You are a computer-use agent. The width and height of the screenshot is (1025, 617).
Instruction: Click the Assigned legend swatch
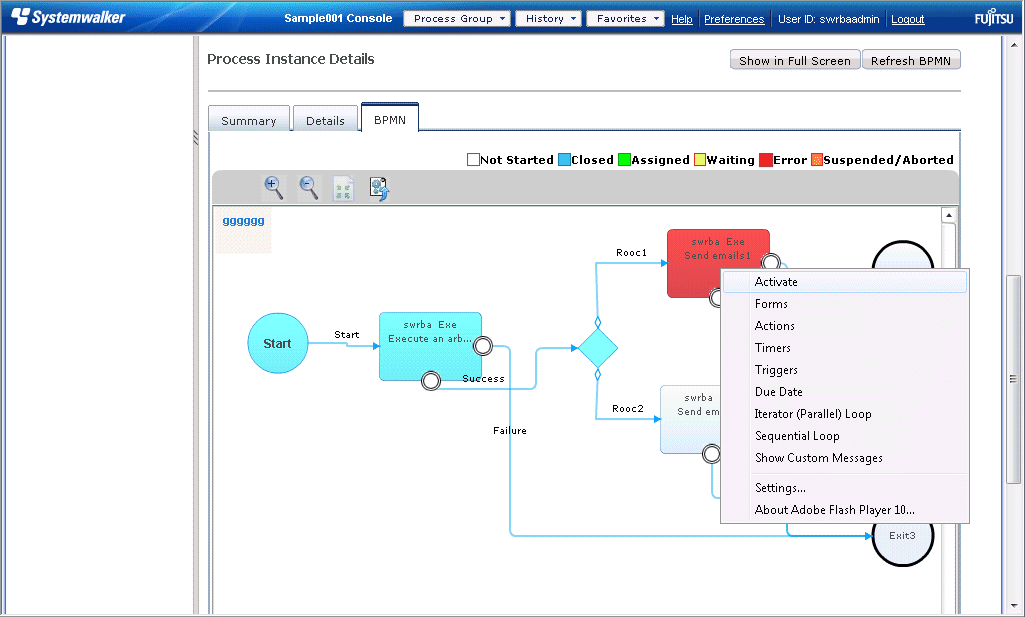click(x=624, y=159)
